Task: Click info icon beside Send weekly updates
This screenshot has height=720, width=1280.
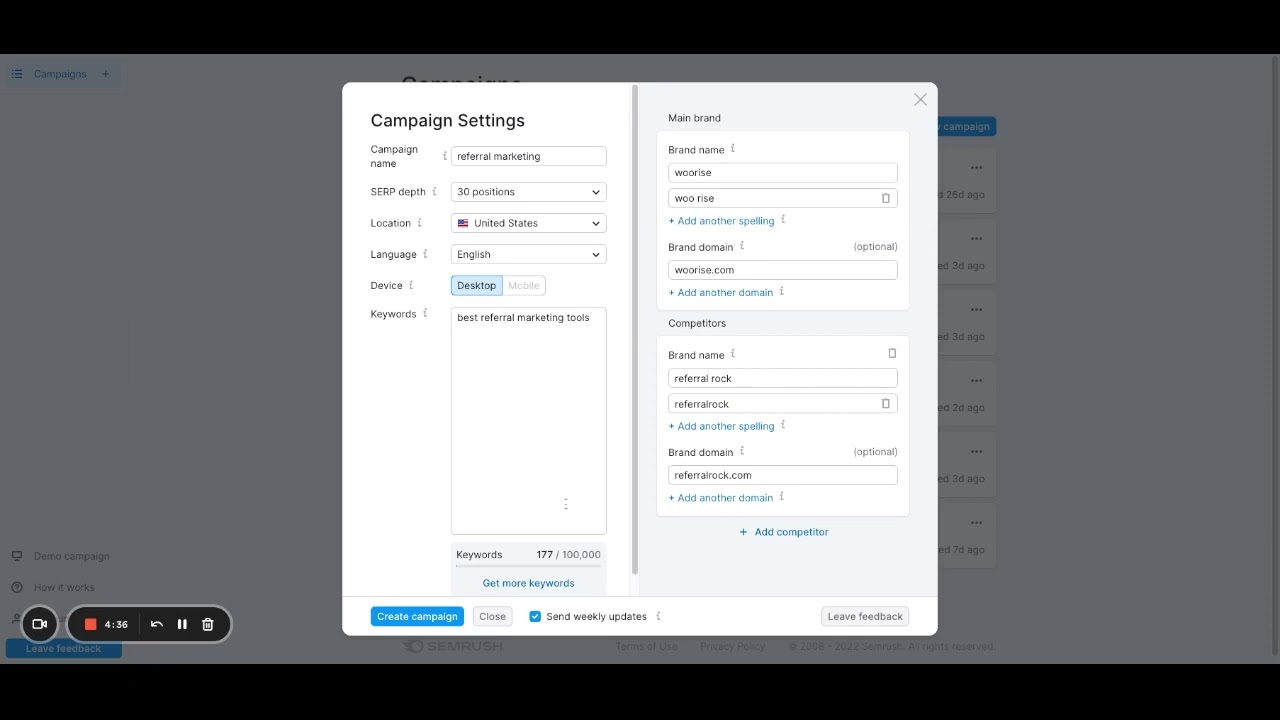Action: point(658,616)
